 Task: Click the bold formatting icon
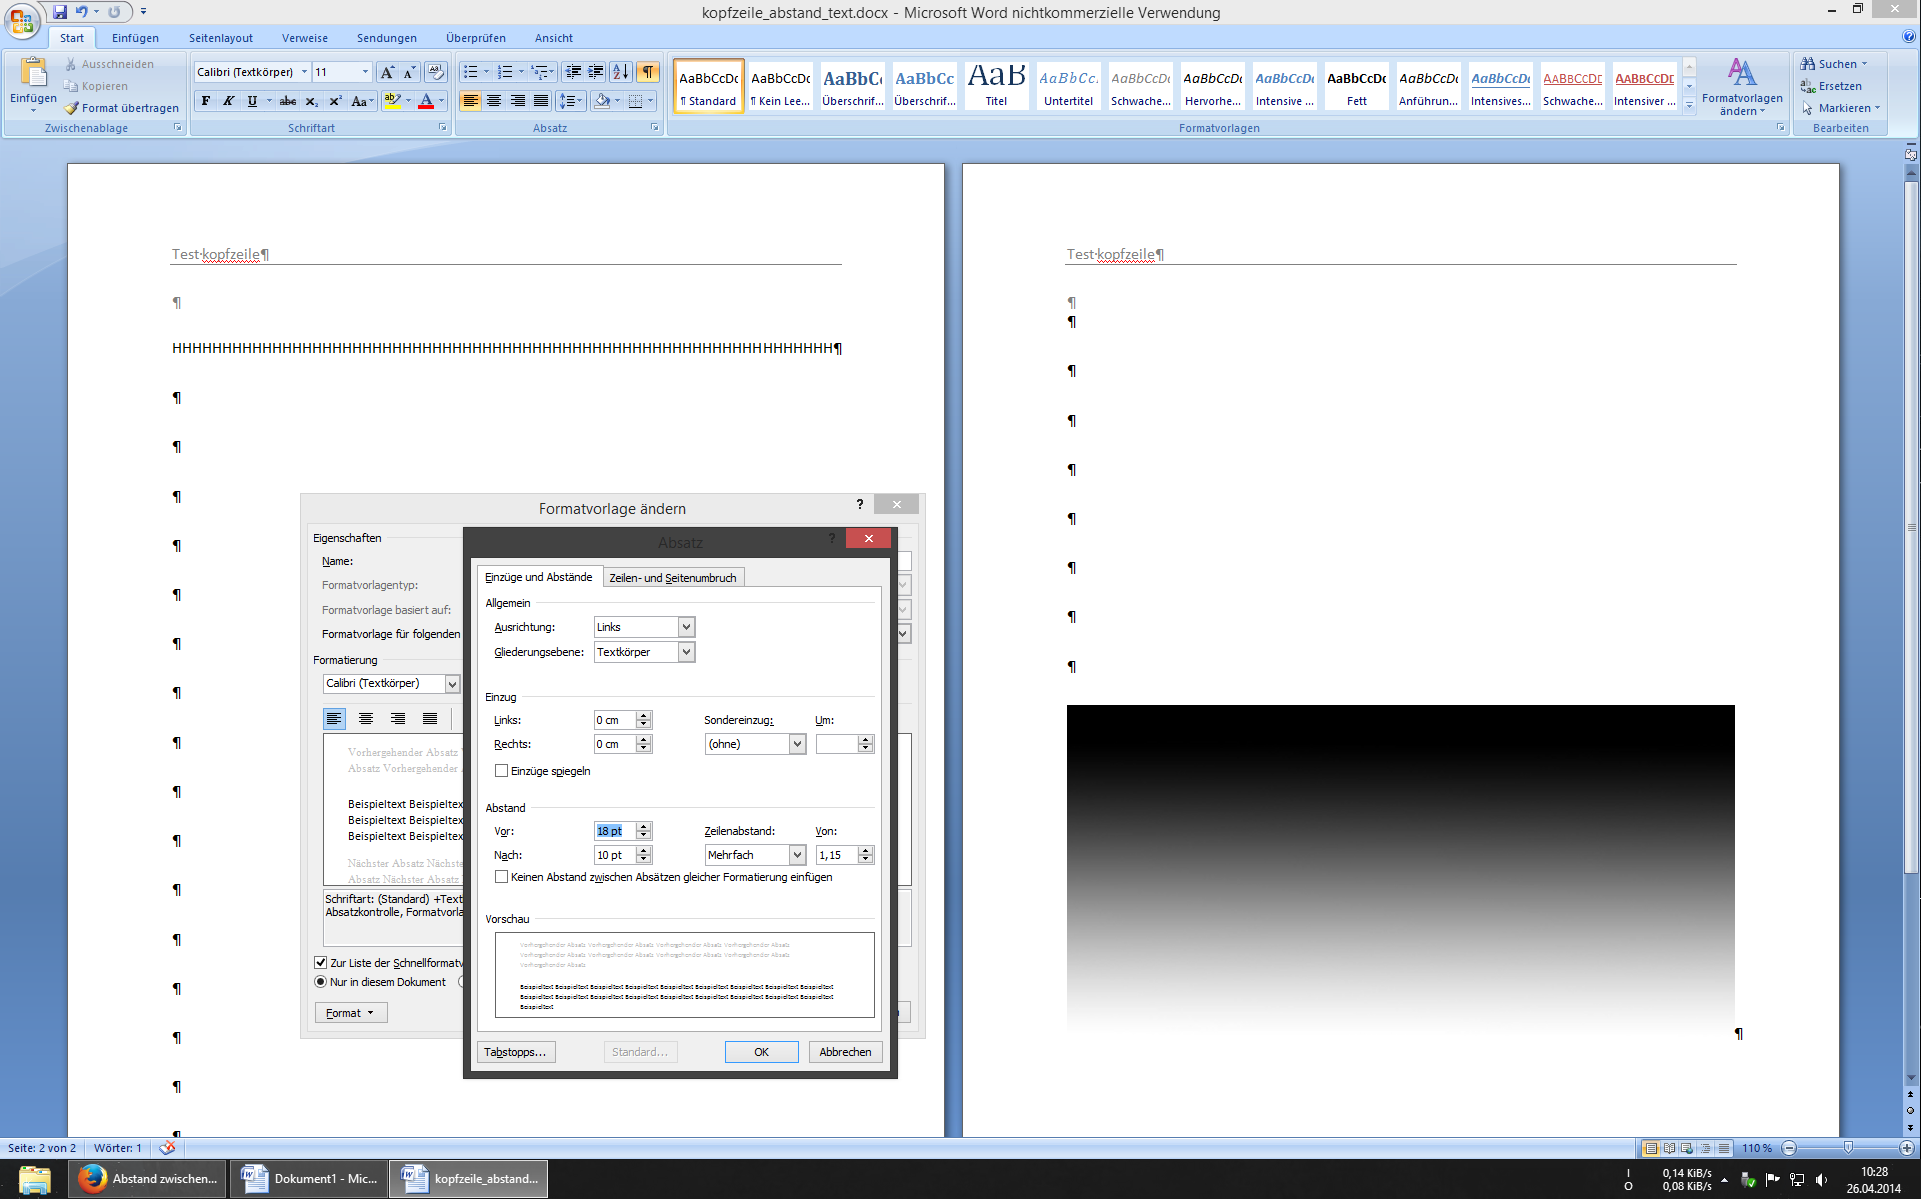coord(206,101)
